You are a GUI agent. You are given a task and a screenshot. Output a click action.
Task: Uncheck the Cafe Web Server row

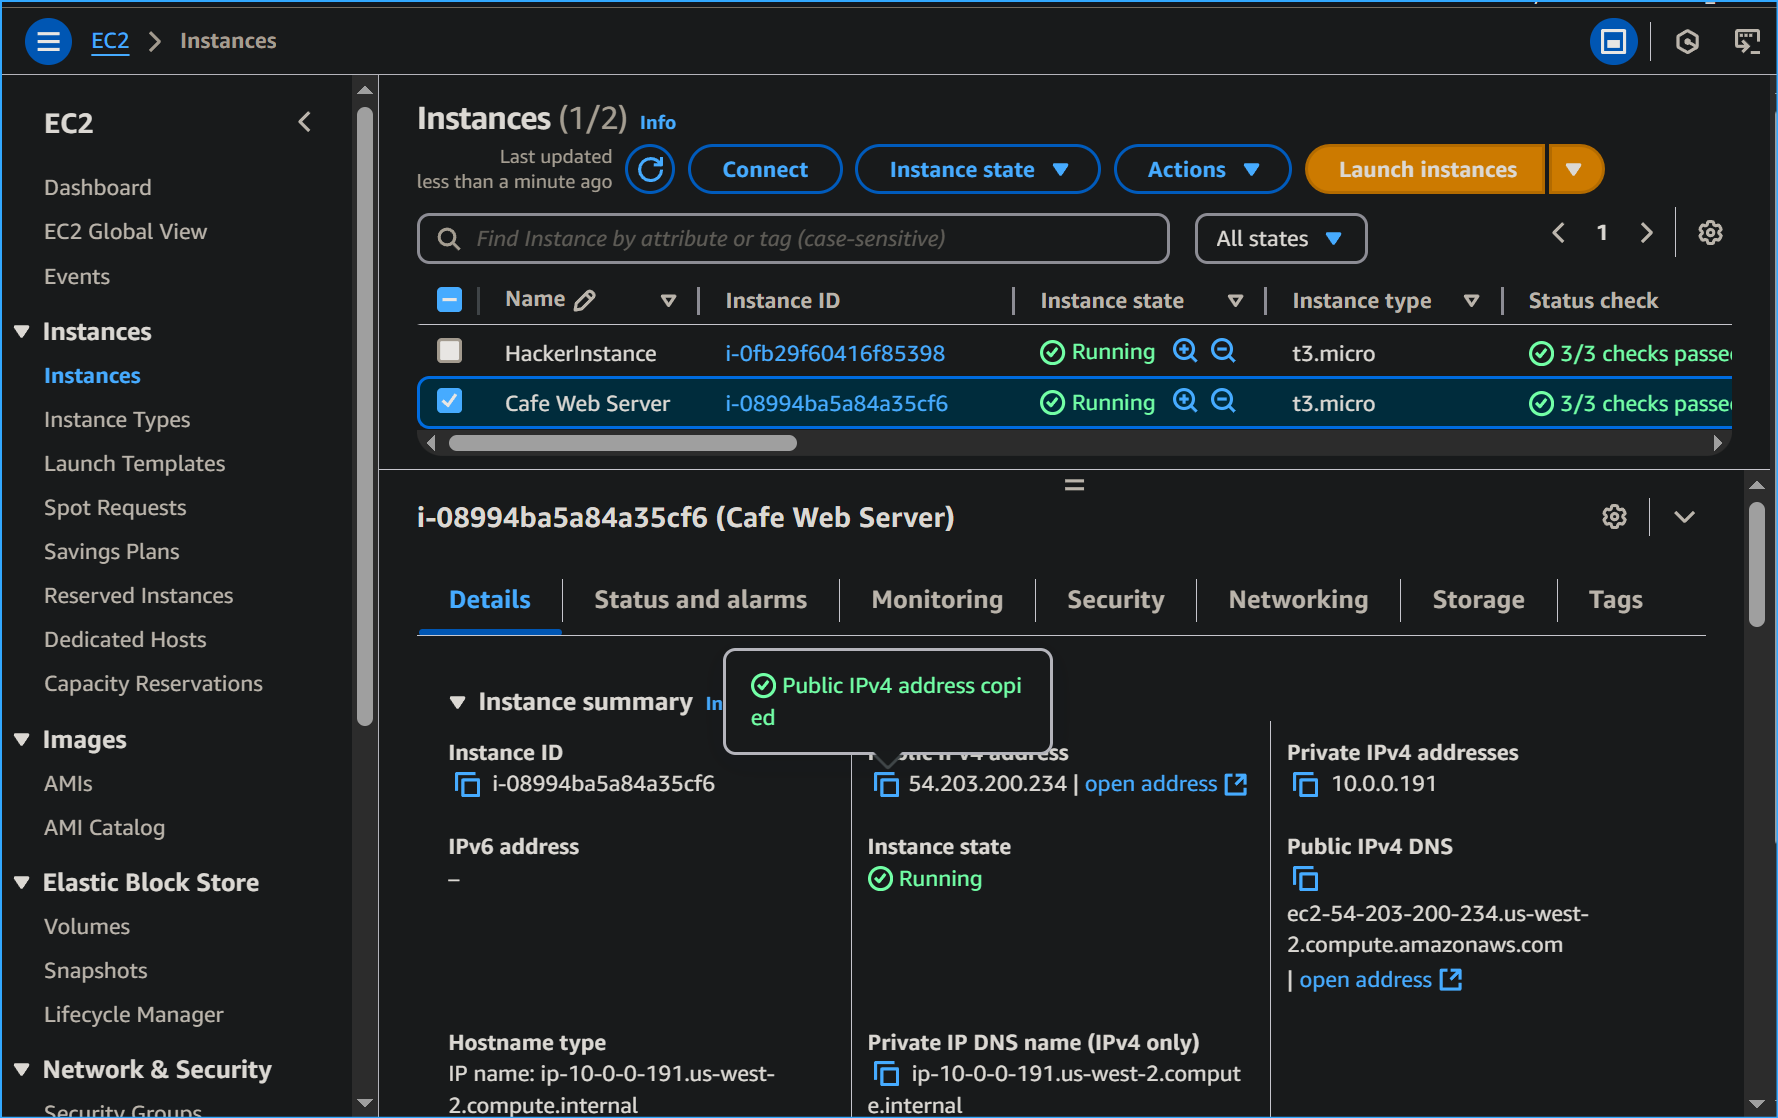tap(449, 400)
